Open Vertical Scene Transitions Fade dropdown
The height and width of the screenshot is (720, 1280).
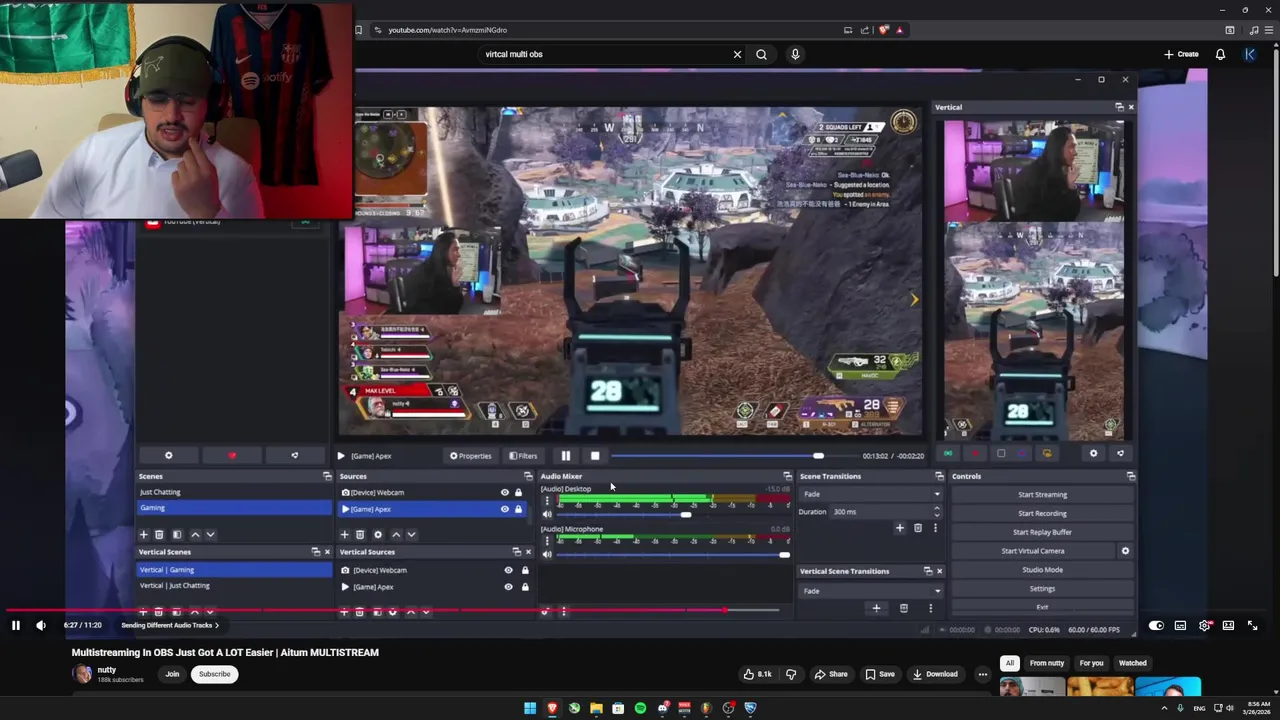871,591
